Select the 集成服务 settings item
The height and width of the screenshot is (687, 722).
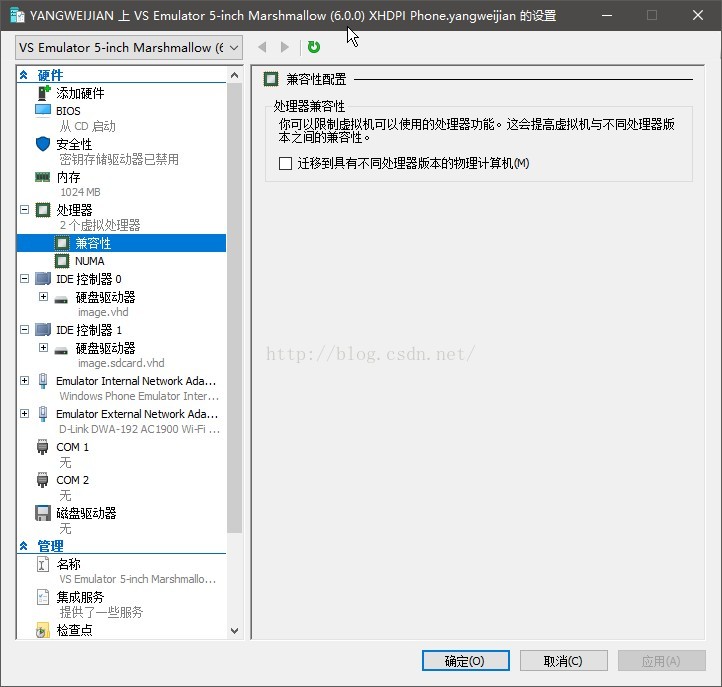pyautogui.click(x=80, y=597)
